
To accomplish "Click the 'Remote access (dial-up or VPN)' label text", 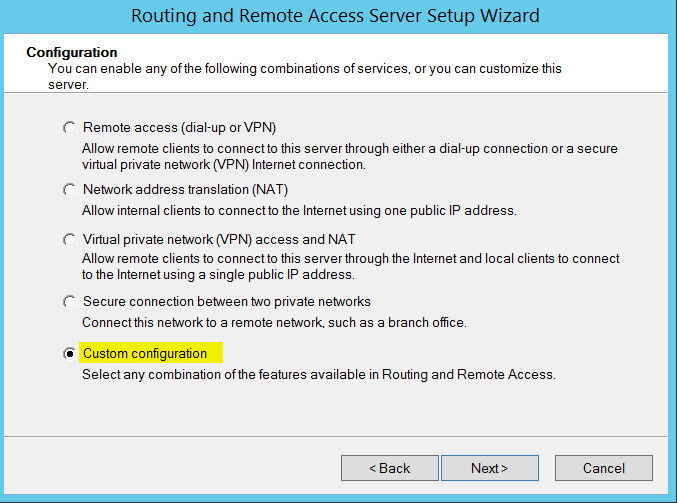I will 179,128.
